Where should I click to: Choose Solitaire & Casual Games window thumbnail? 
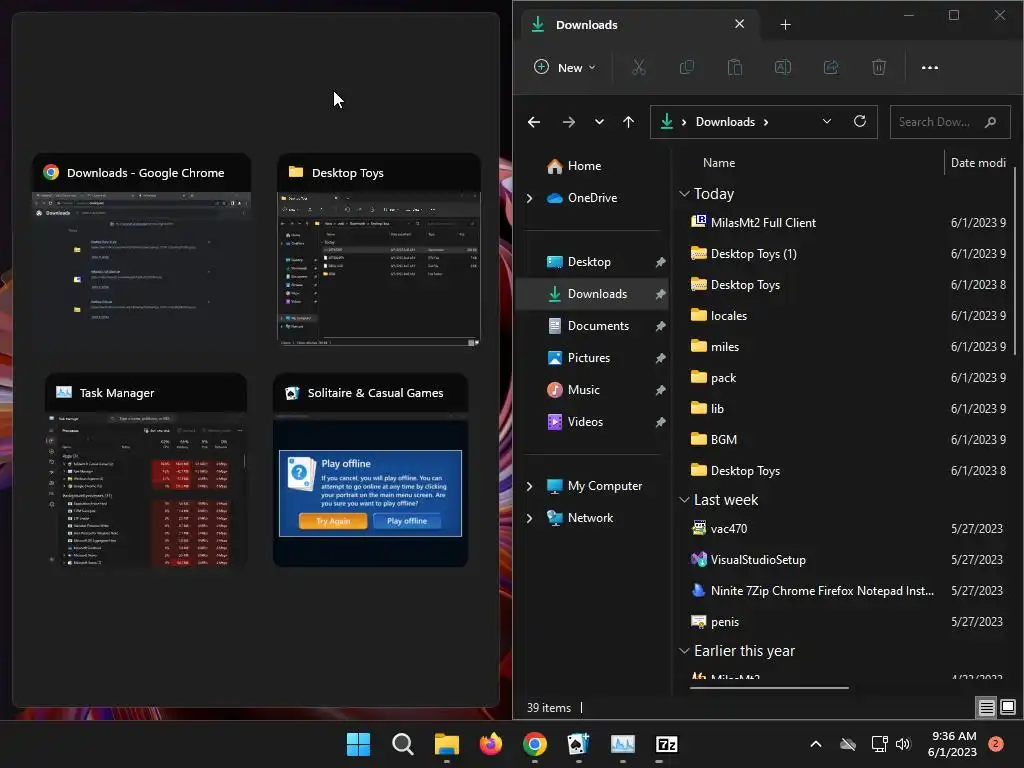(370, 470)
